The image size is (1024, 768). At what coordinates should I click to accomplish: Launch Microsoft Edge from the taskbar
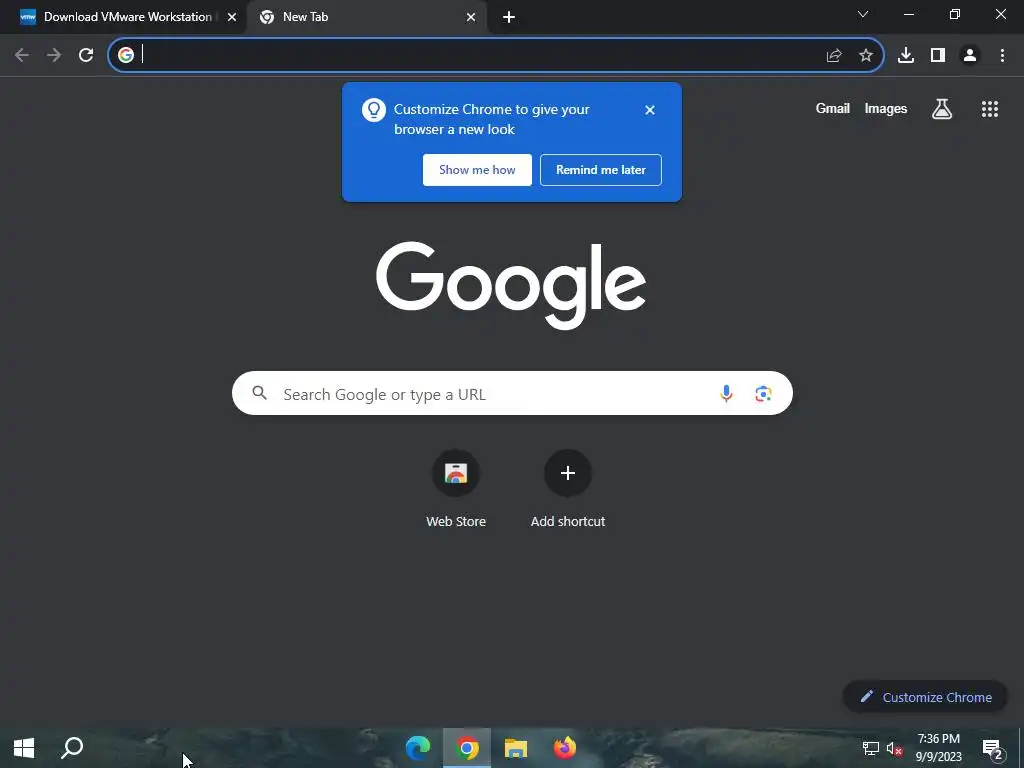[418, 748]
